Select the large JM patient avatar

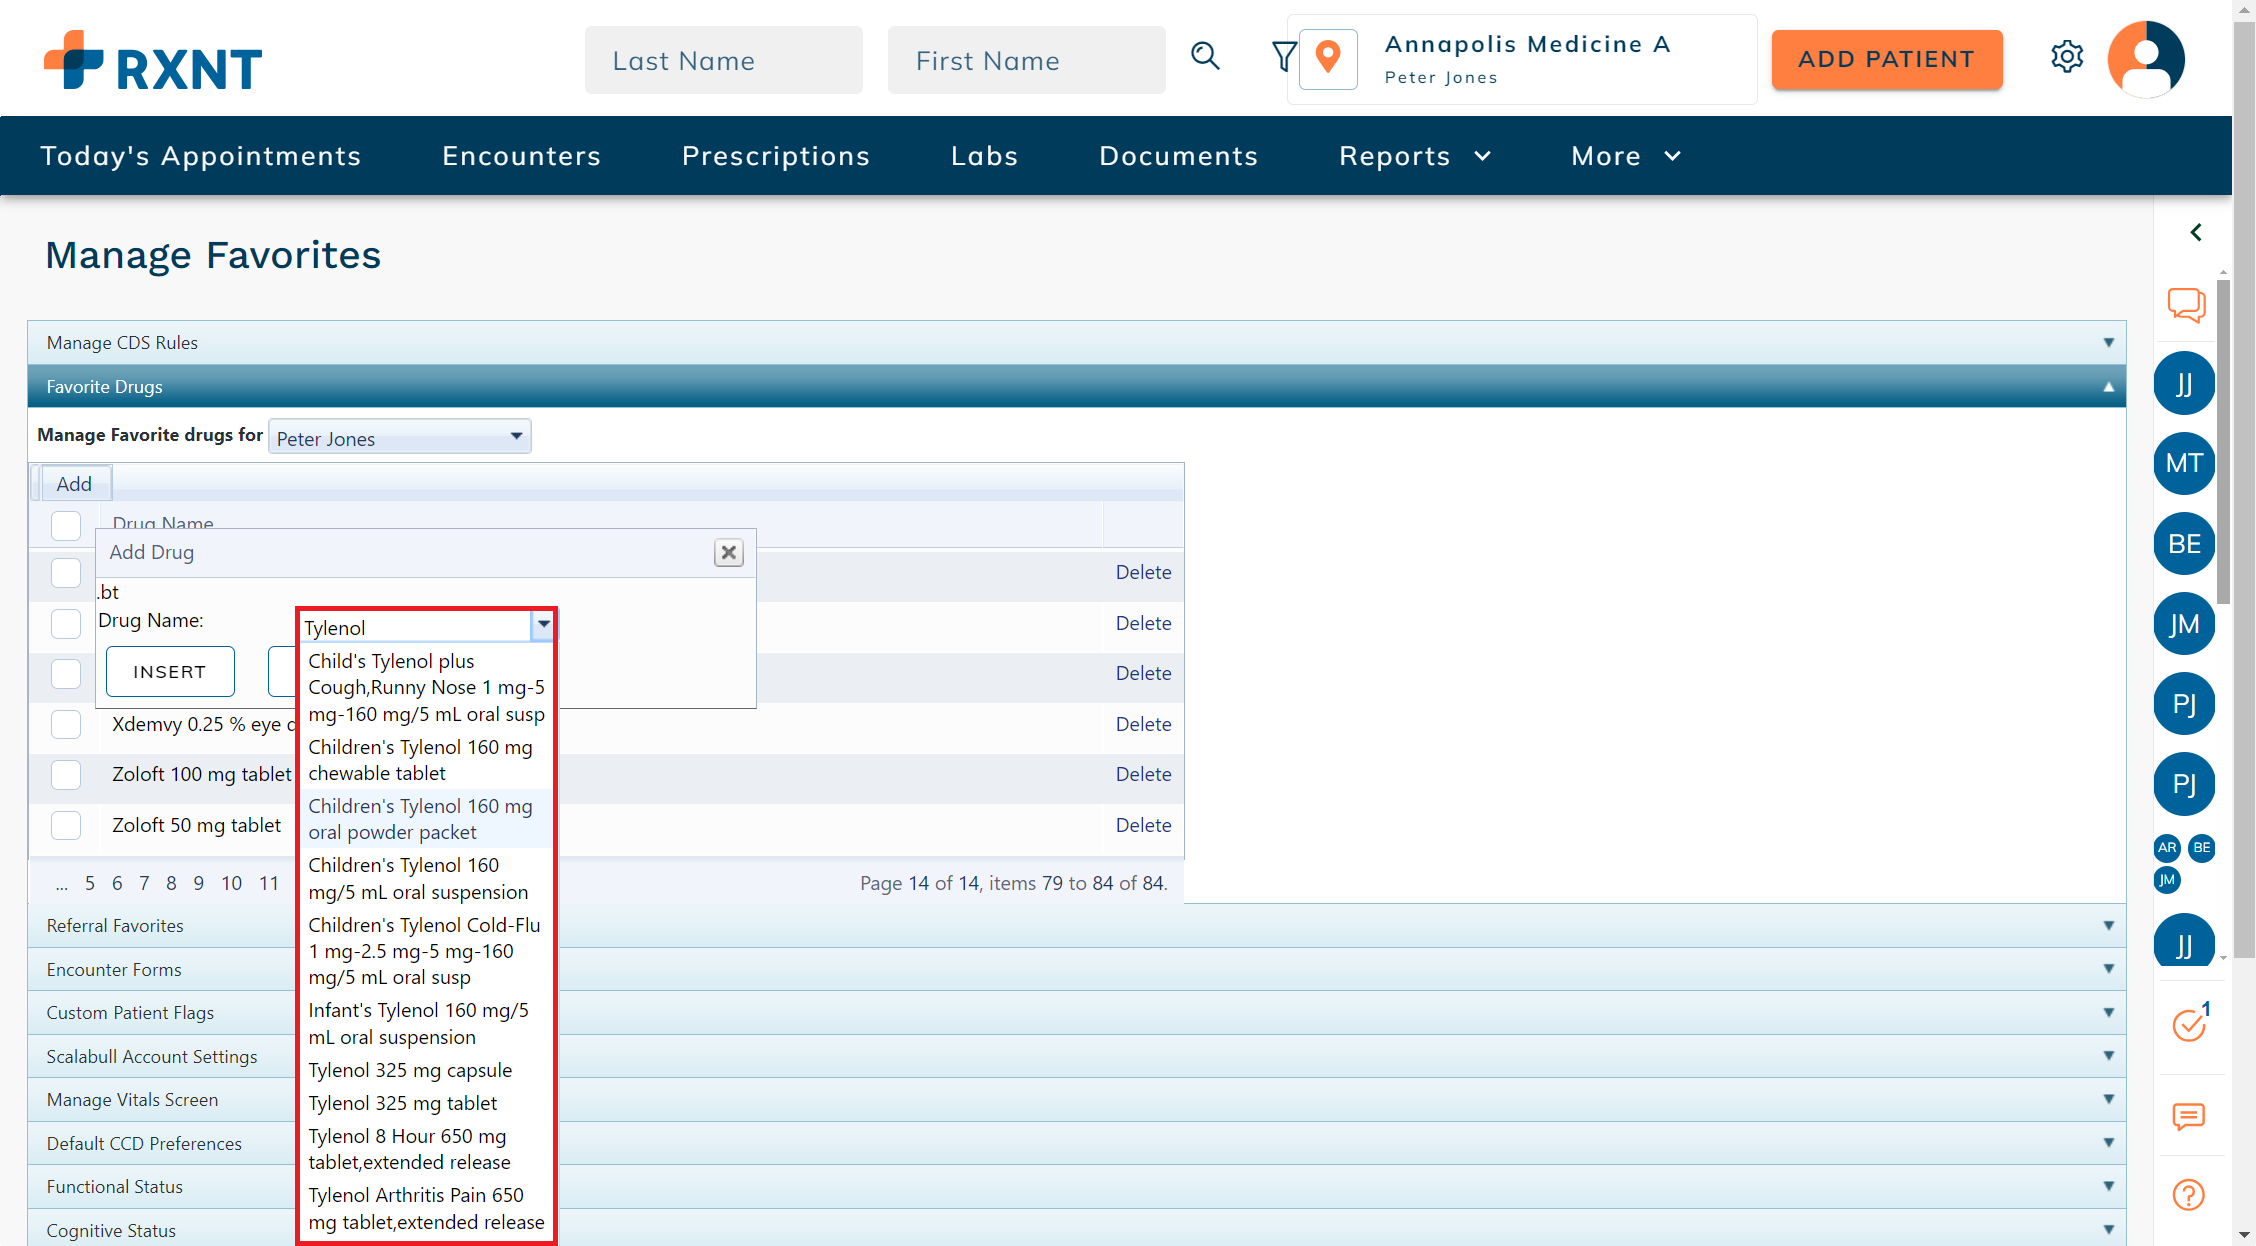[x=2184, y=624]
